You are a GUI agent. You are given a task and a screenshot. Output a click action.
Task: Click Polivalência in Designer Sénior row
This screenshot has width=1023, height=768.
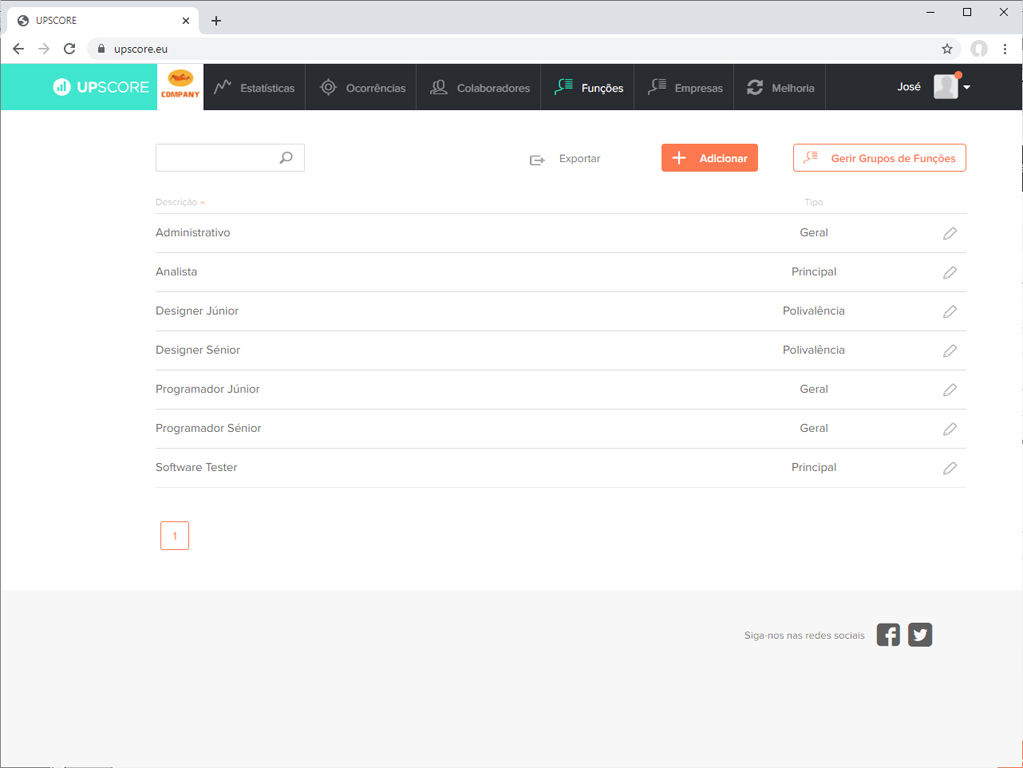pos(814,350)
